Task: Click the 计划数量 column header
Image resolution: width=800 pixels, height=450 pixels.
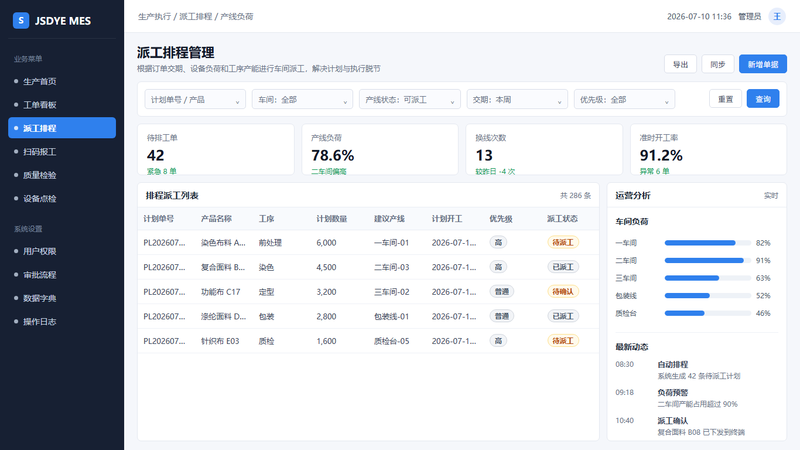Action: point(332,219)
